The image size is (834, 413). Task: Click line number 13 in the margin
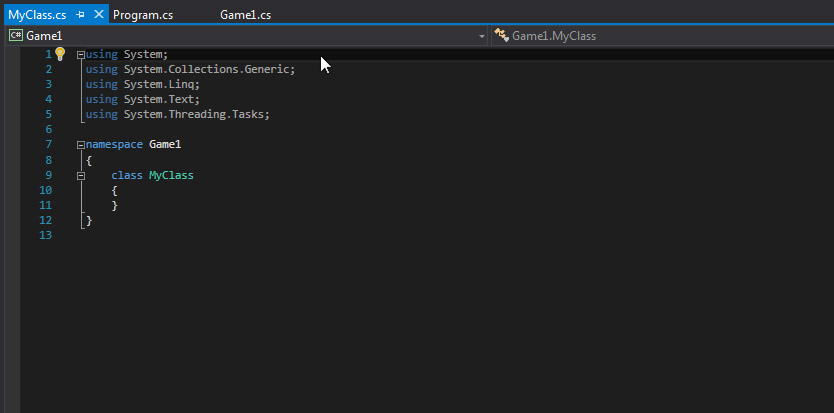[44, 235]
